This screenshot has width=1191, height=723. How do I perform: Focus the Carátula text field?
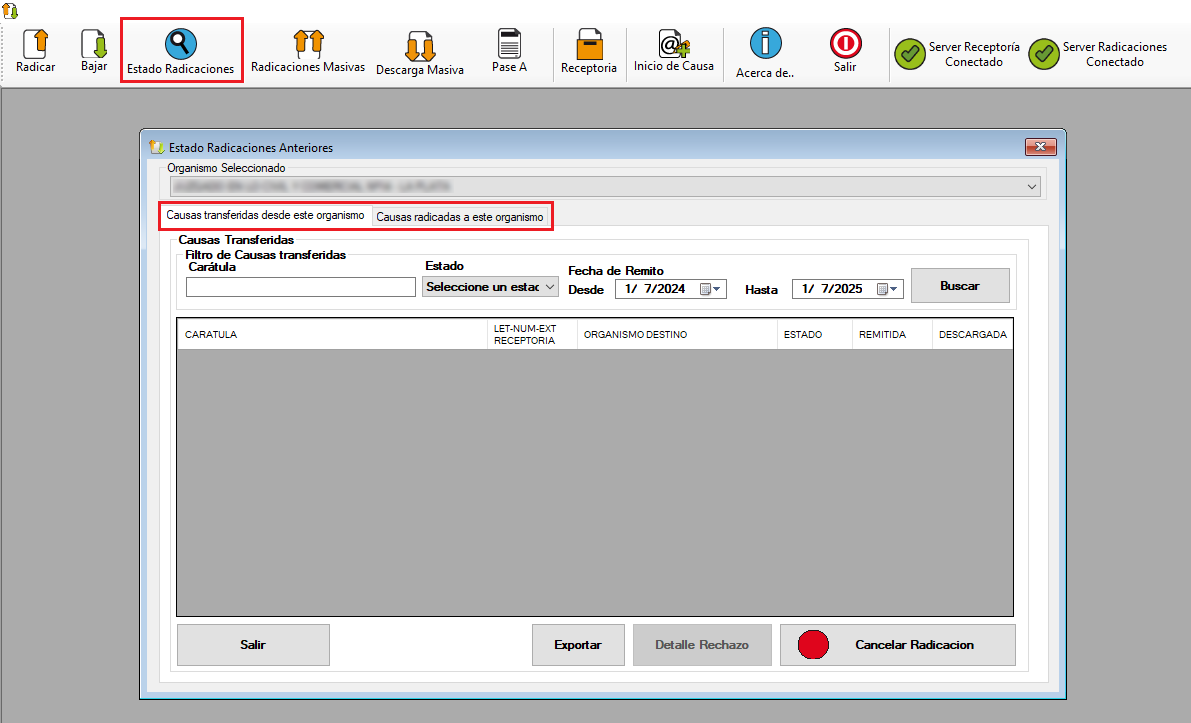[300, 287]
